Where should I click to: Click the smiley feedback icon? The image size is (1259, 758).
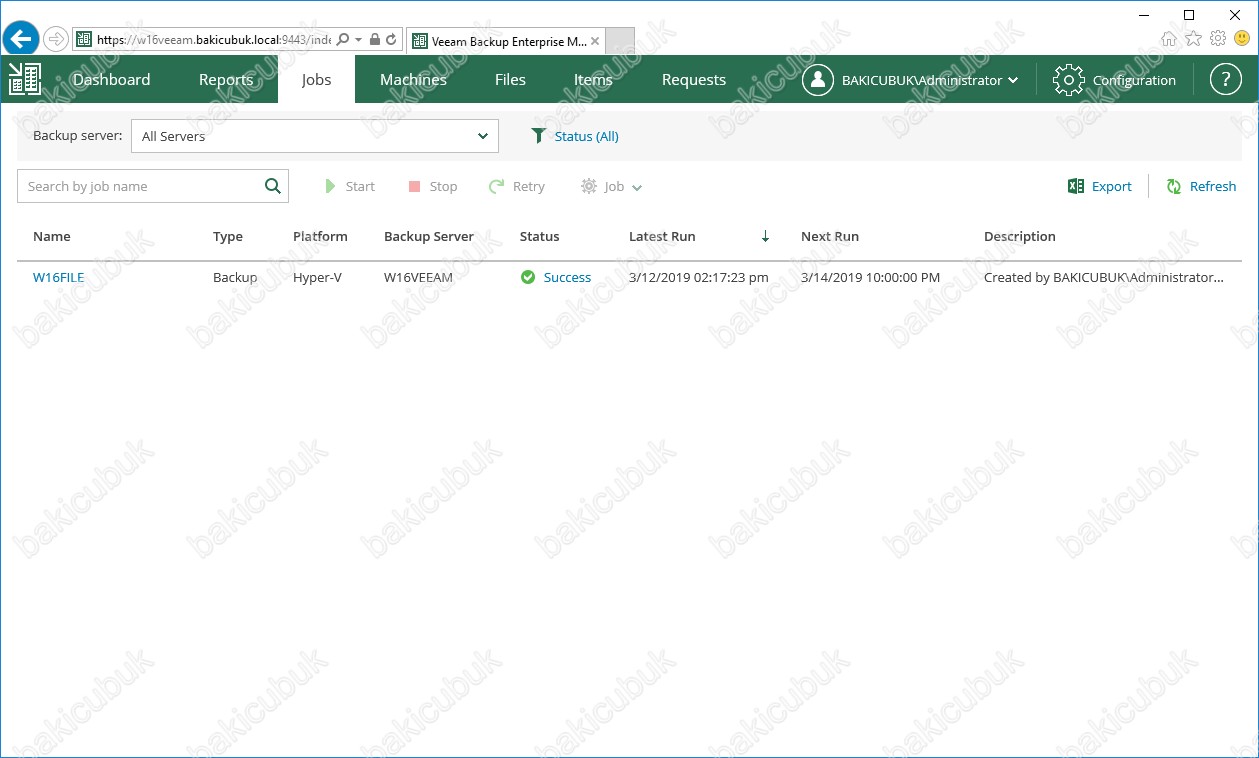coord(1242,39)
